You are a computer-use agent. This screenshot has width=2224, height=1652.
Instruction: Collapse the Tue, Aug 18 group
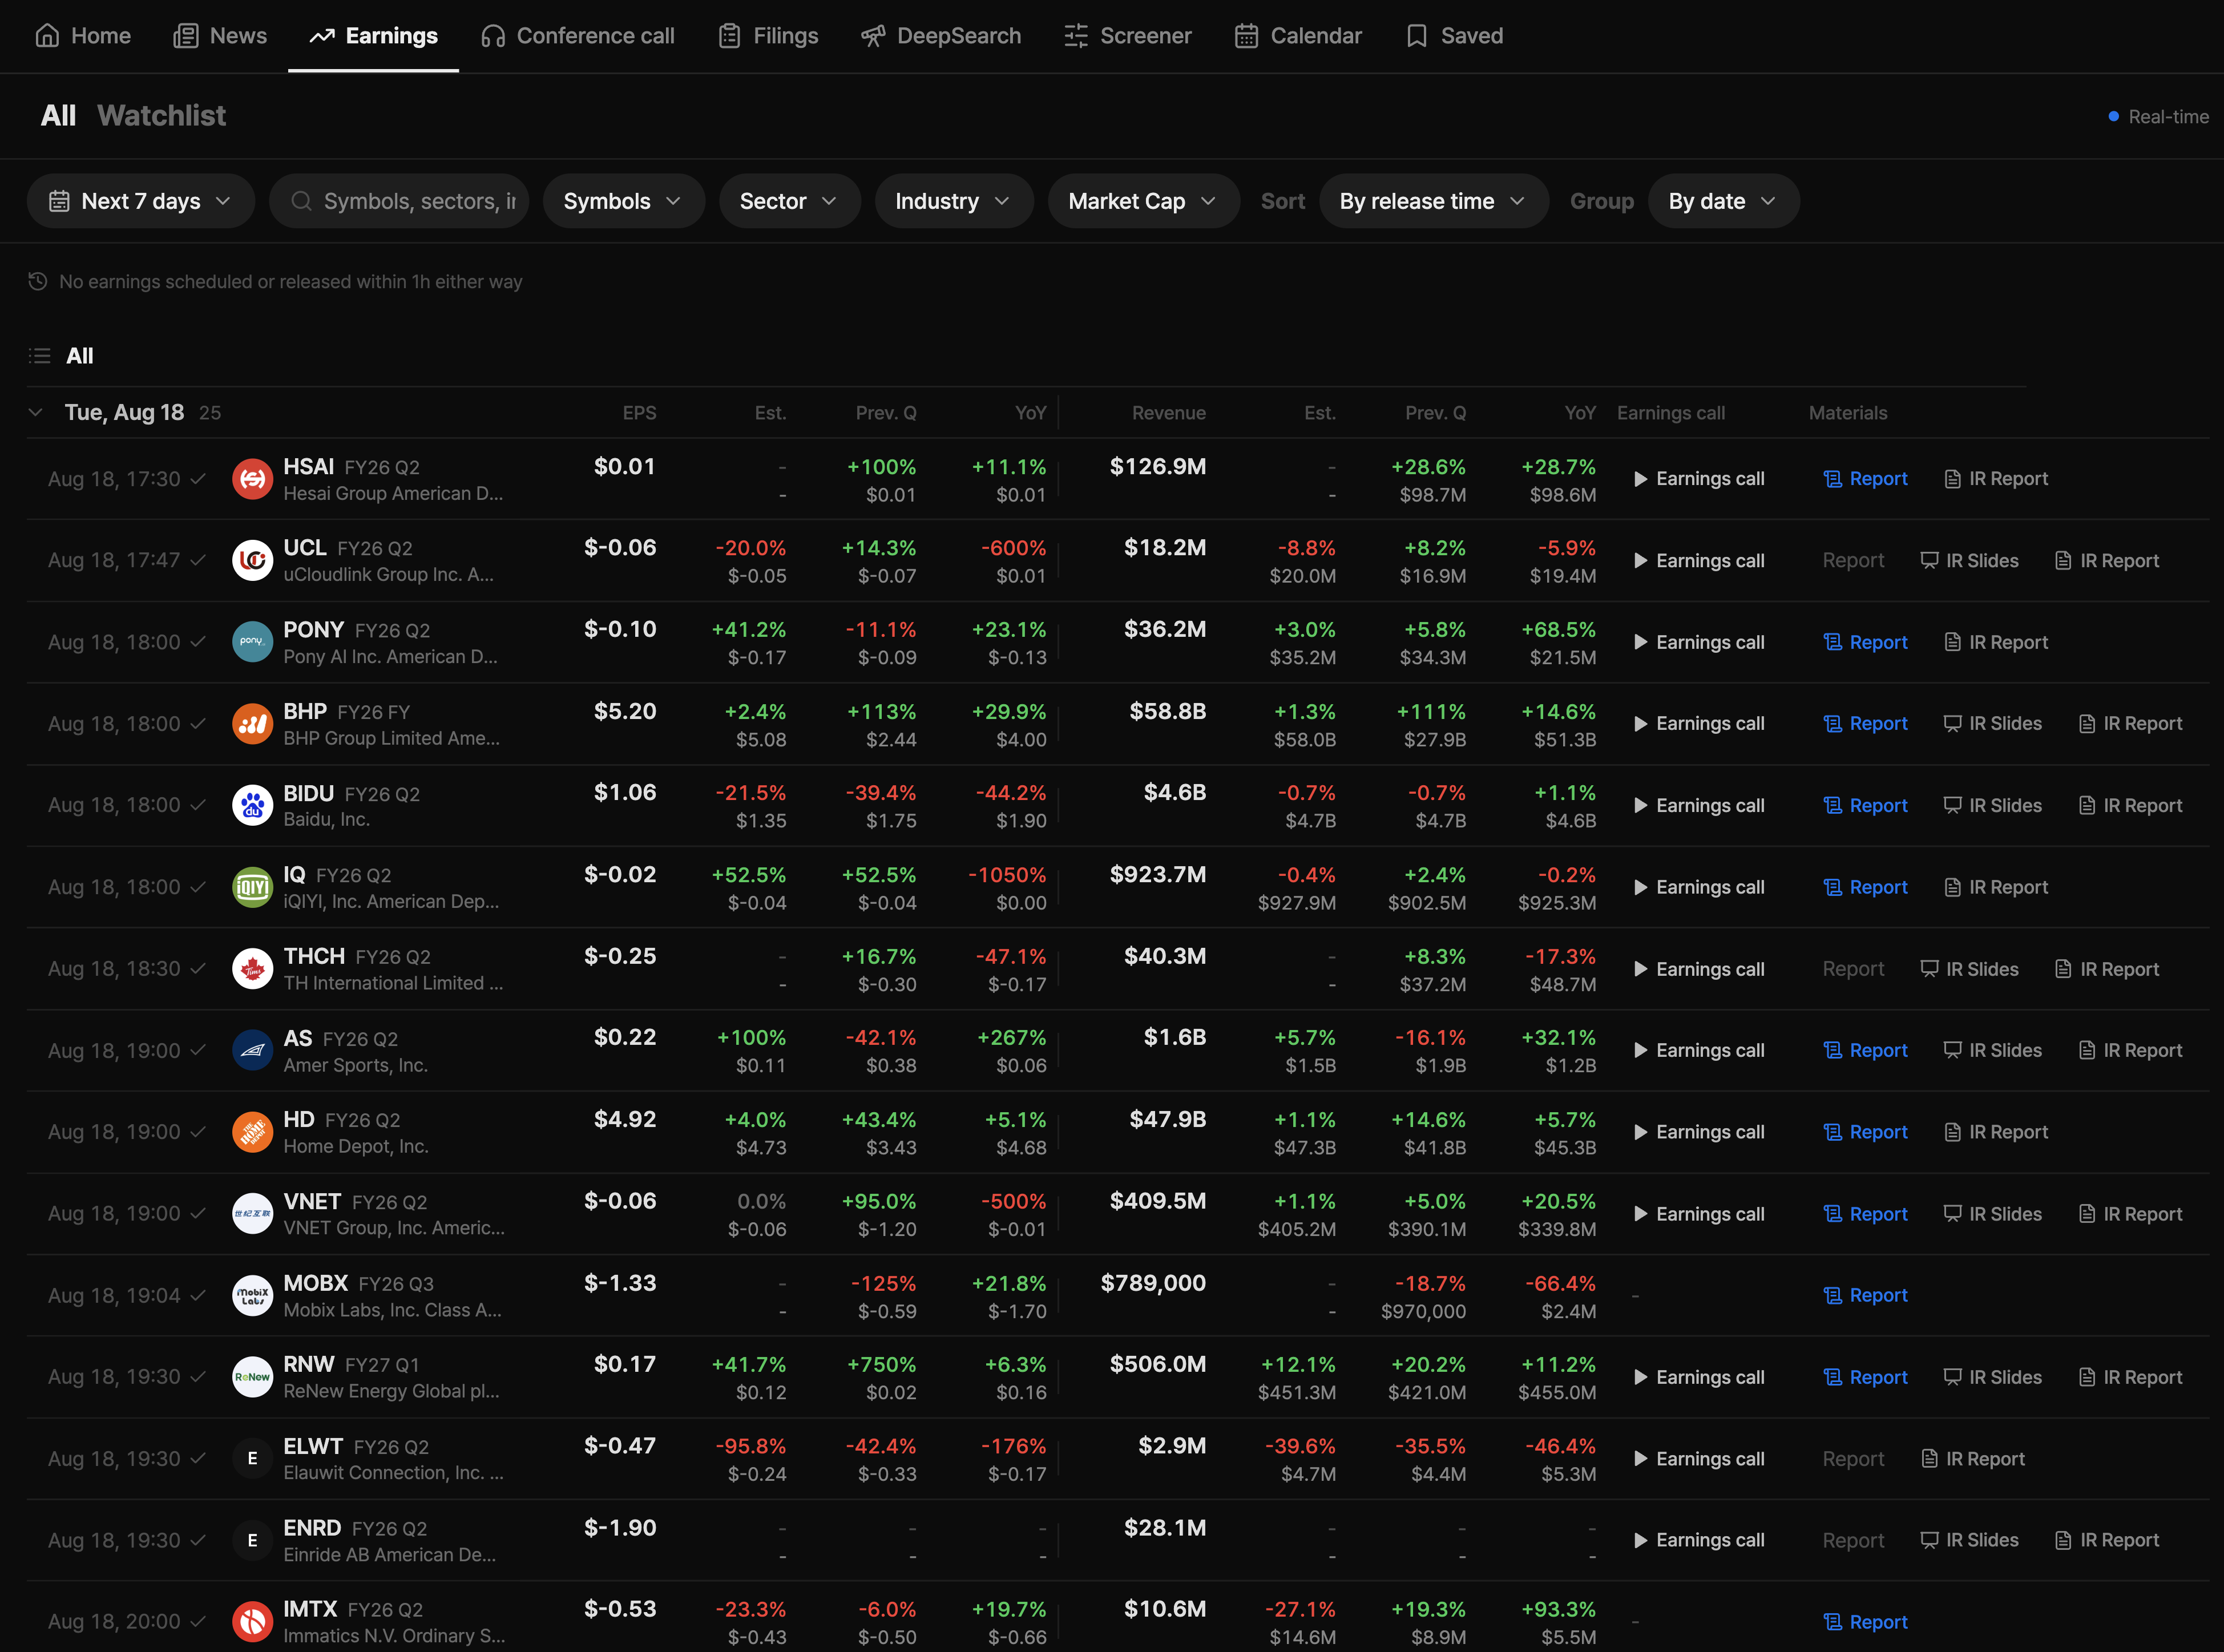point(36,412)
